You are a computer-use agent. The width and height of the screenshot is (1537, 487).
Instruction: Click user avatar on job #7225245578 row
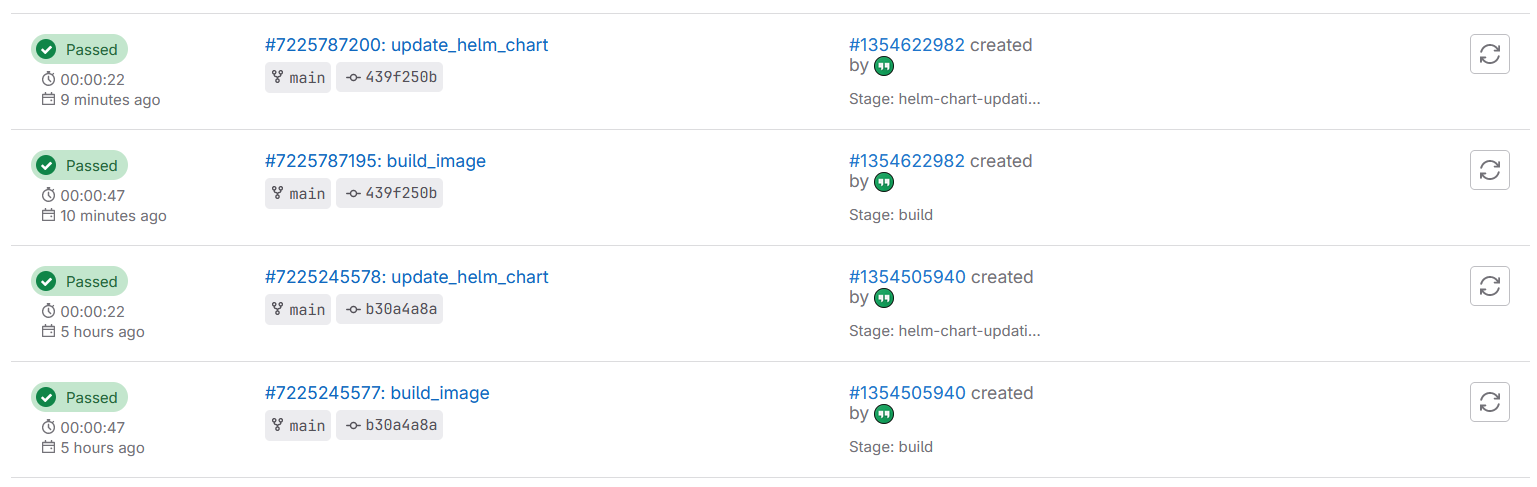(884, 298)
